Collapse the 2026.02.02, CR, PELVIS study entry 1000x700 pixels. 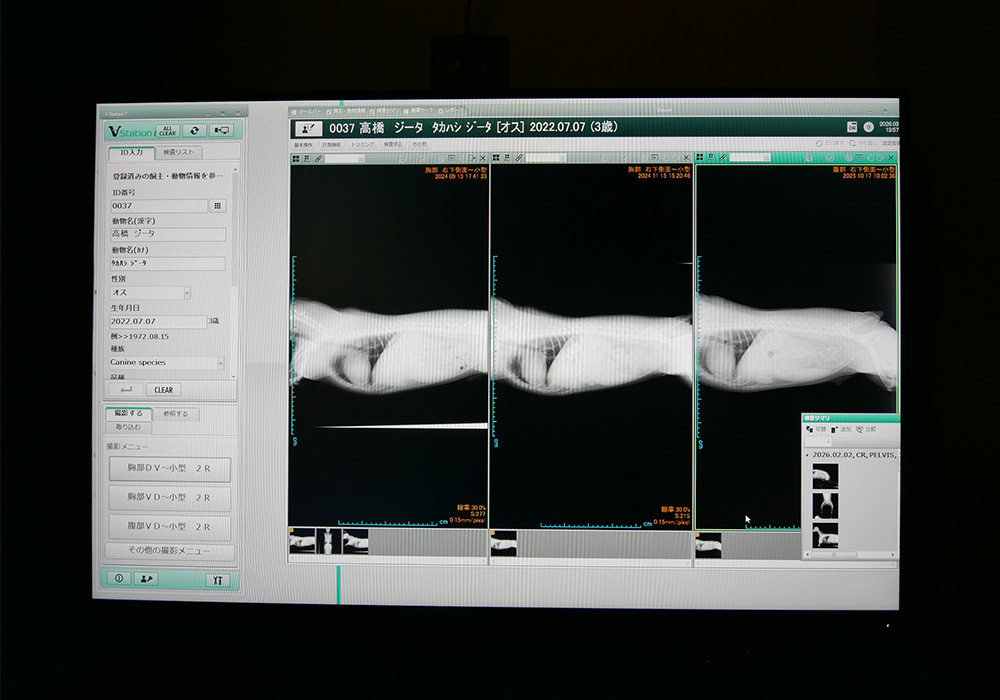[807, 455]
